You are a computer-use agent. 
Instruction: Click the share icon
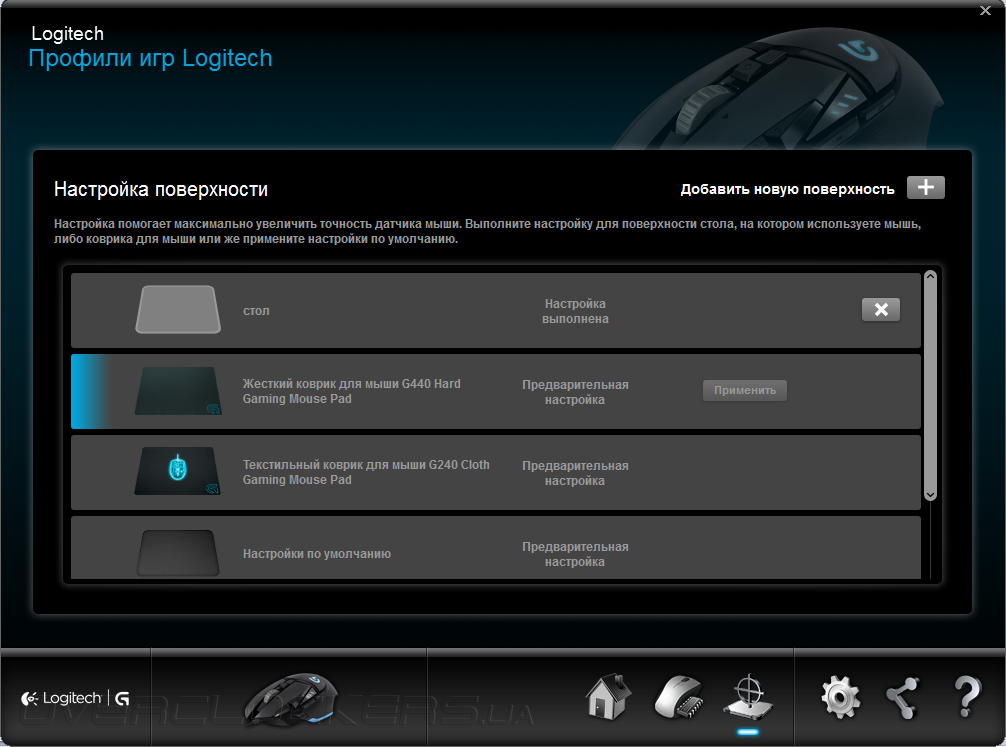click(903, 698)
